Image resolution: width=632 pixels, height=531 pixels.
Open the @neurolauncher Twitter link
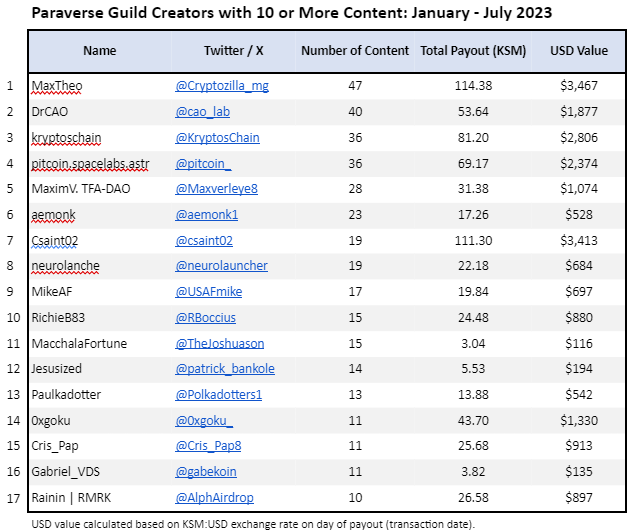click(x=221, y=266)
